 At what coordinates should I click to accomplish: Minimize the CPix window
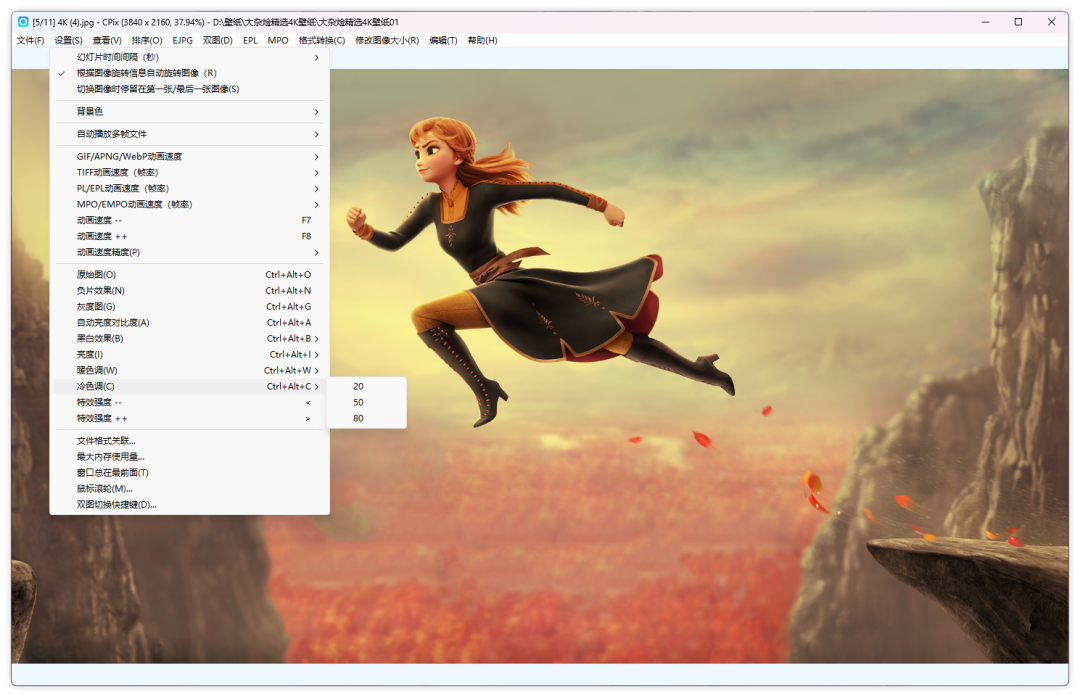point(984,21)
